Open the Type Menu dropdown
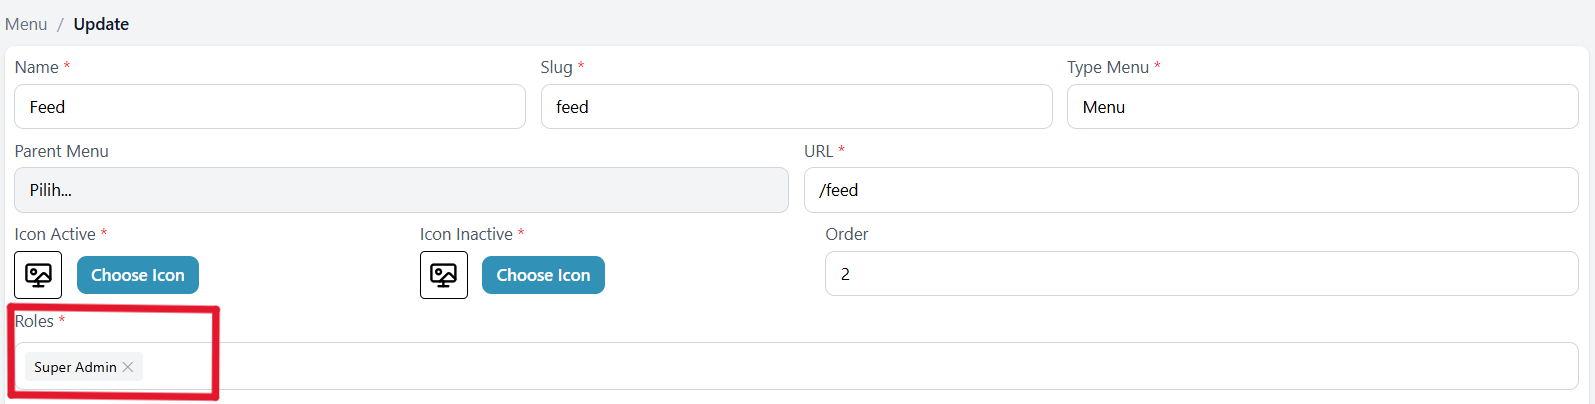Viewport: 1595px width, 404px height. coord(1321,107)
